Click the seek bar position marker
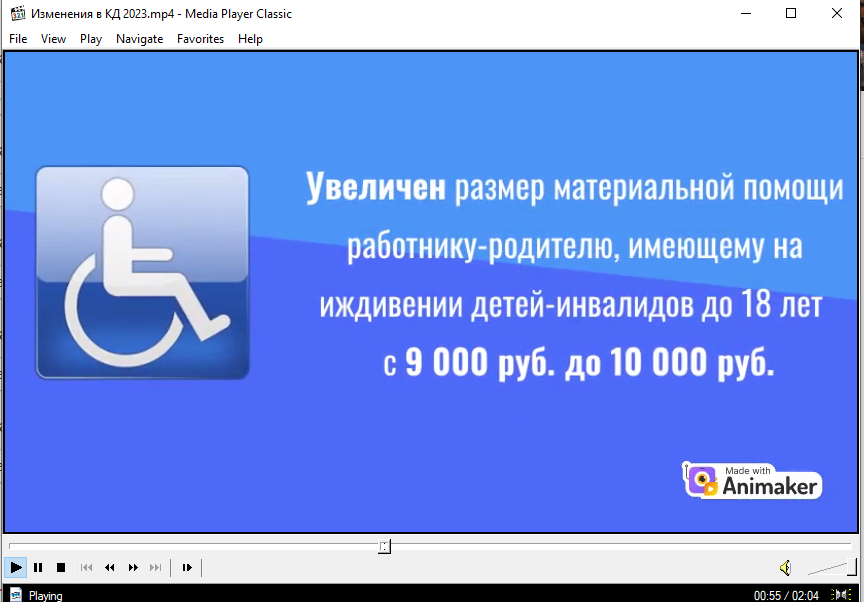 pyautogui.click(x=384, y=545)
